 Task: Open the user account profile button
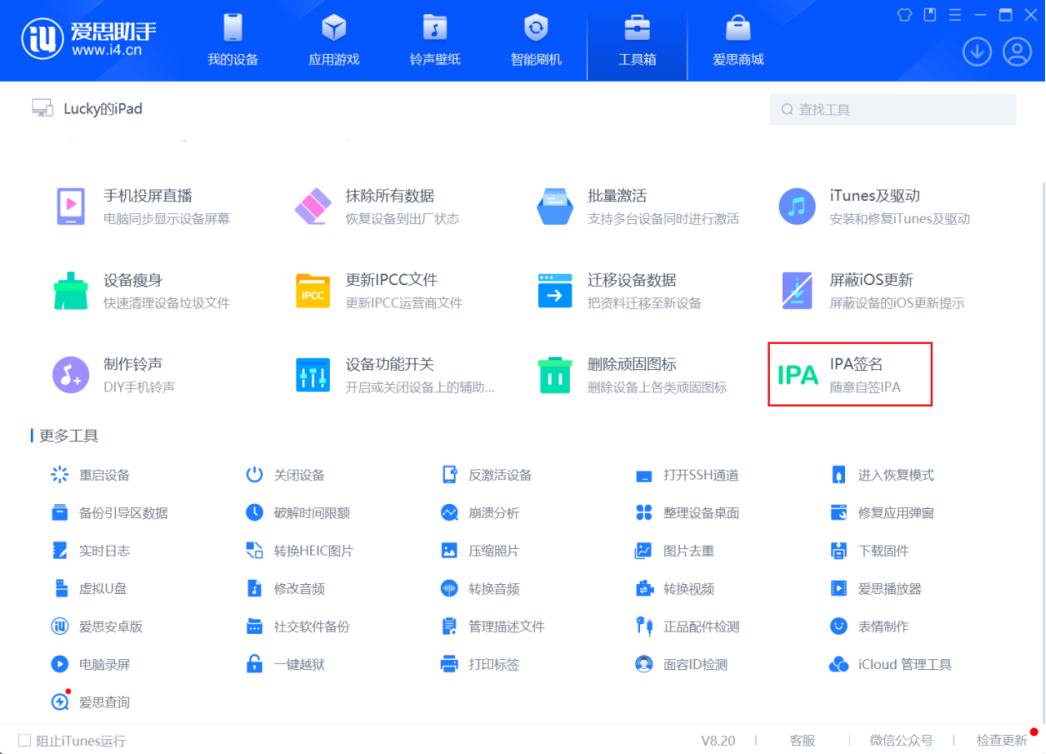tap(1017, 52)
